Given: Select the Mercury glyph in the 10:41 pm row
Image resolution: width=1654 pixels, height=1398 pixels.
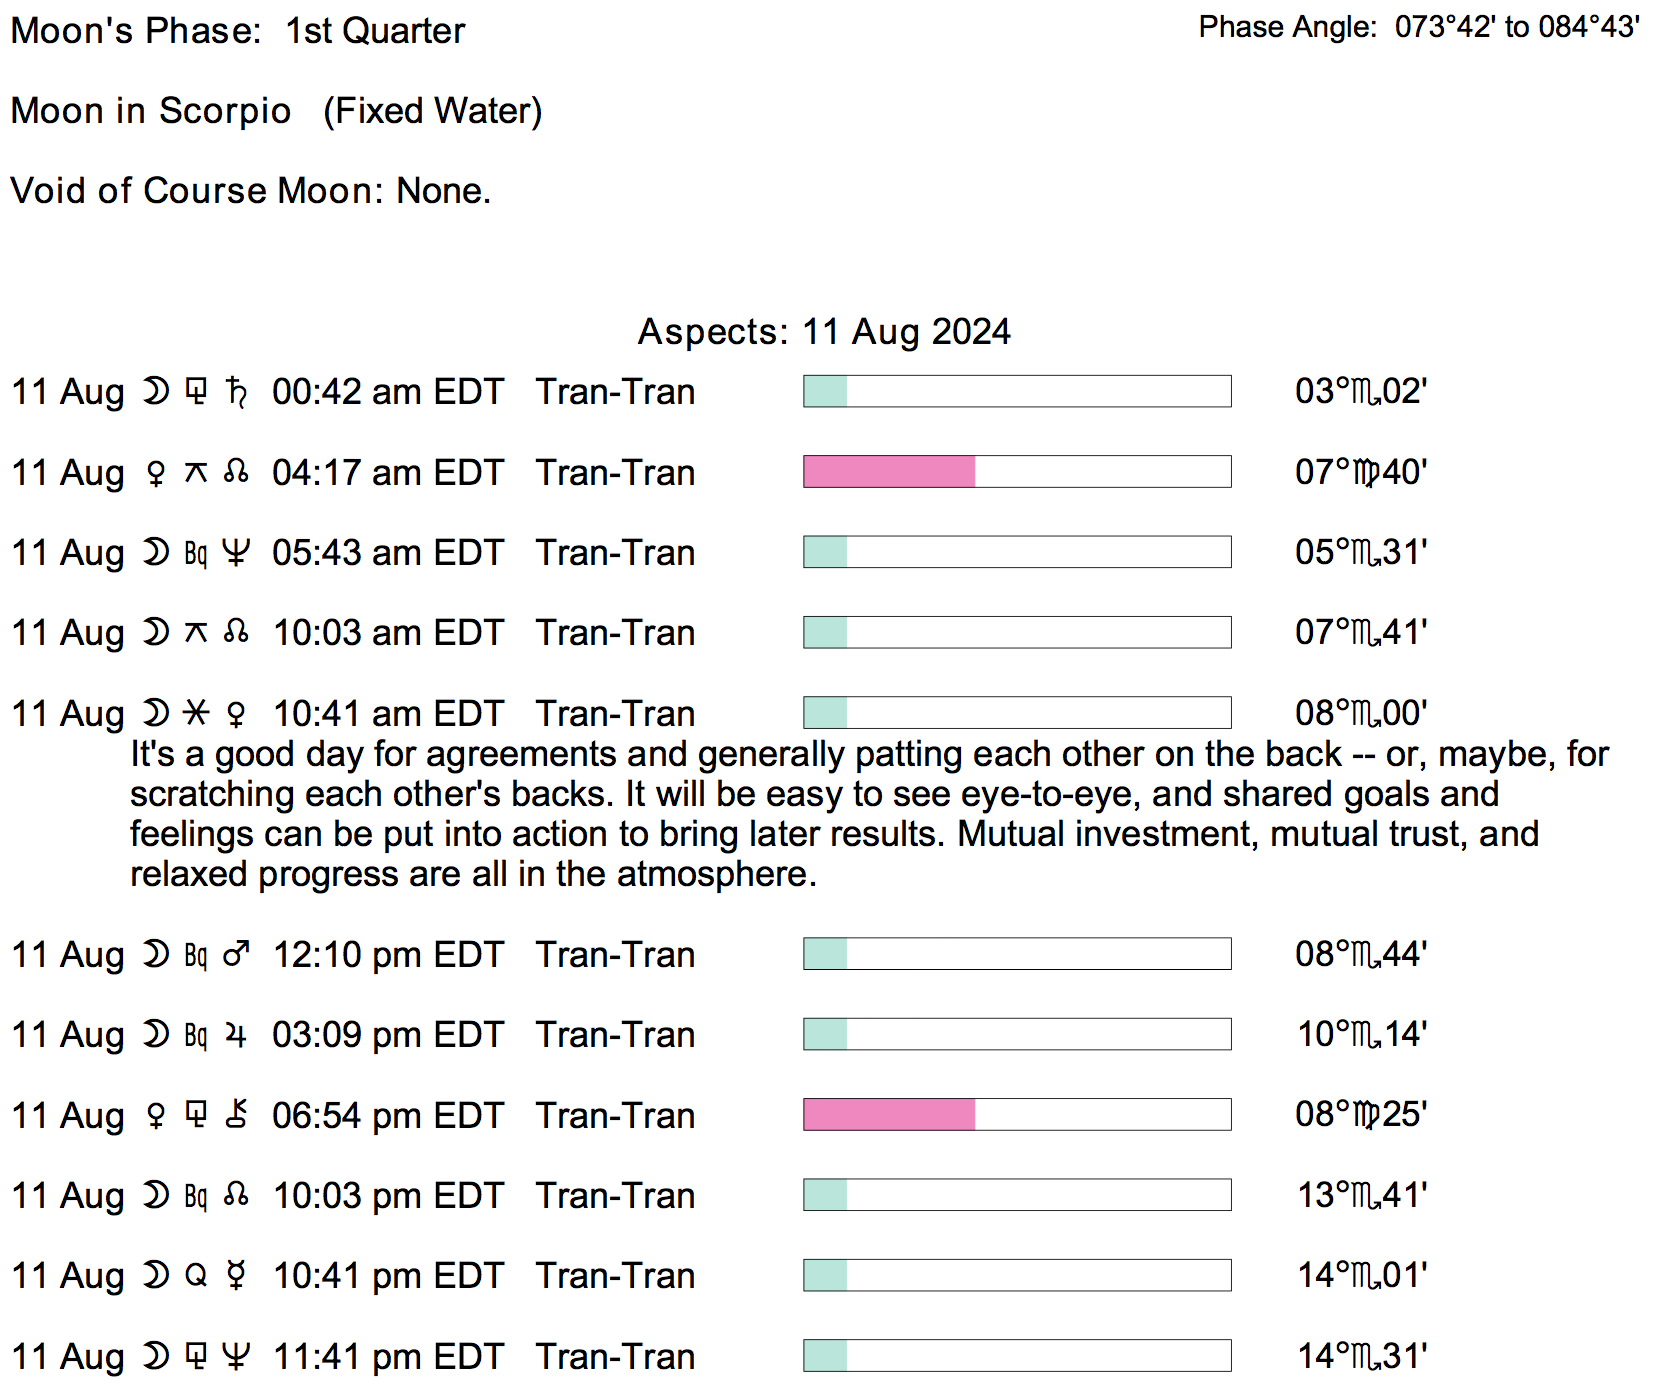Looking at the screenshot, I should tap(236, 1276).
